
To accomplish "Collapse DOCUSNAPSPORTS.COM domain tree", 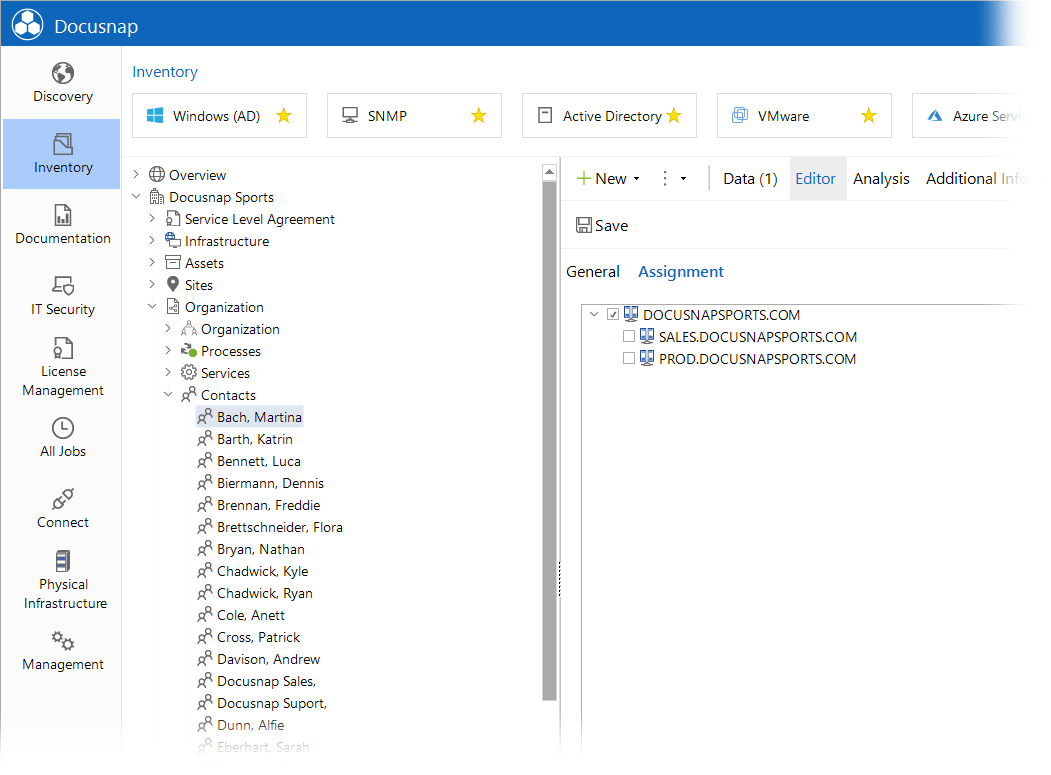I will (x=594, y=314).
